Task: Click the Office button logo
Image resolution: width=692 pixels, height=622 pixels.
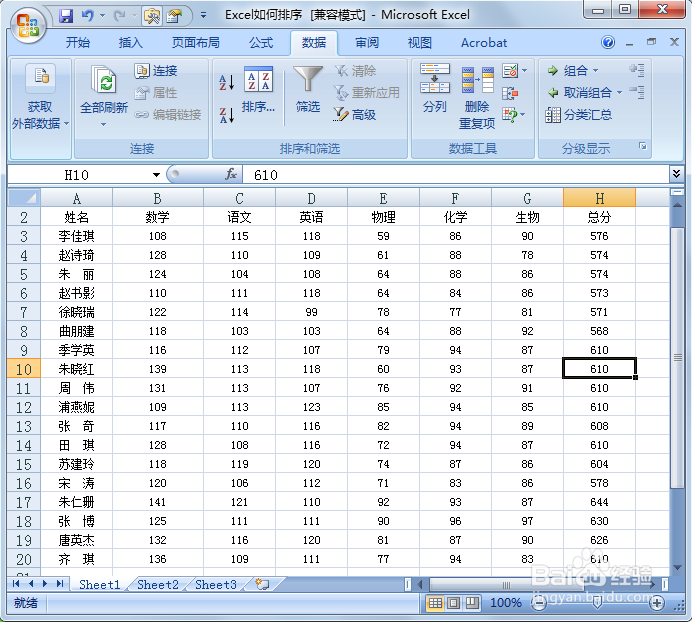Action: 27,25
